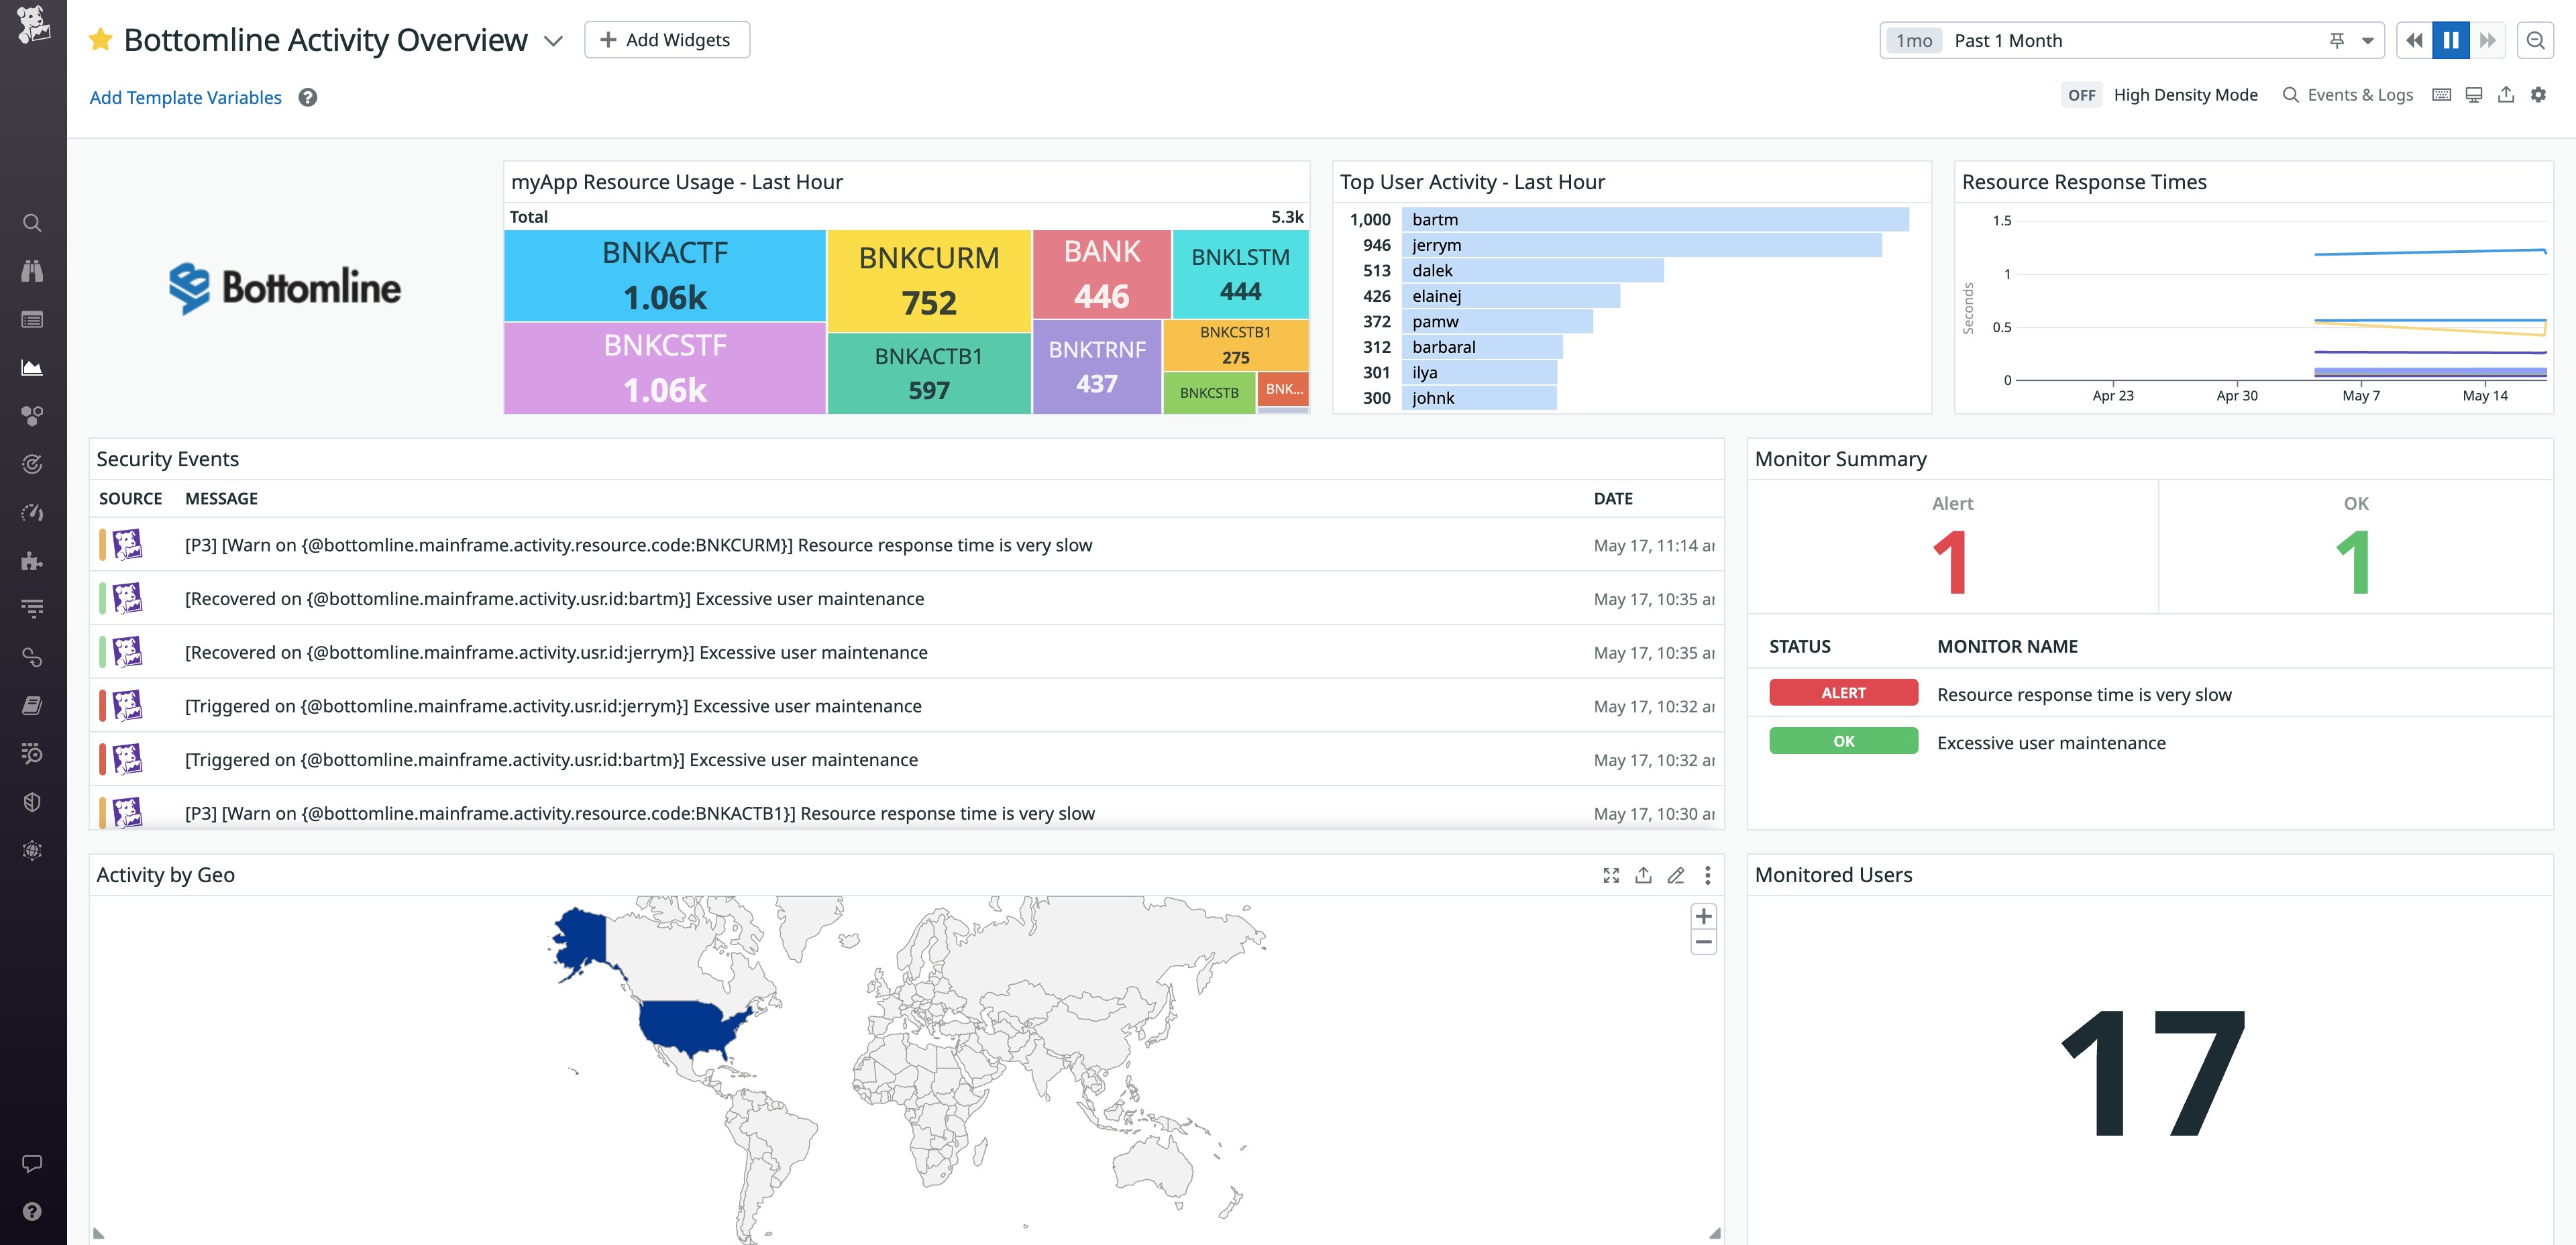Open the Network globe icon in sidebar
This screenshot has height=1245, width=2576.
(32, 850)
